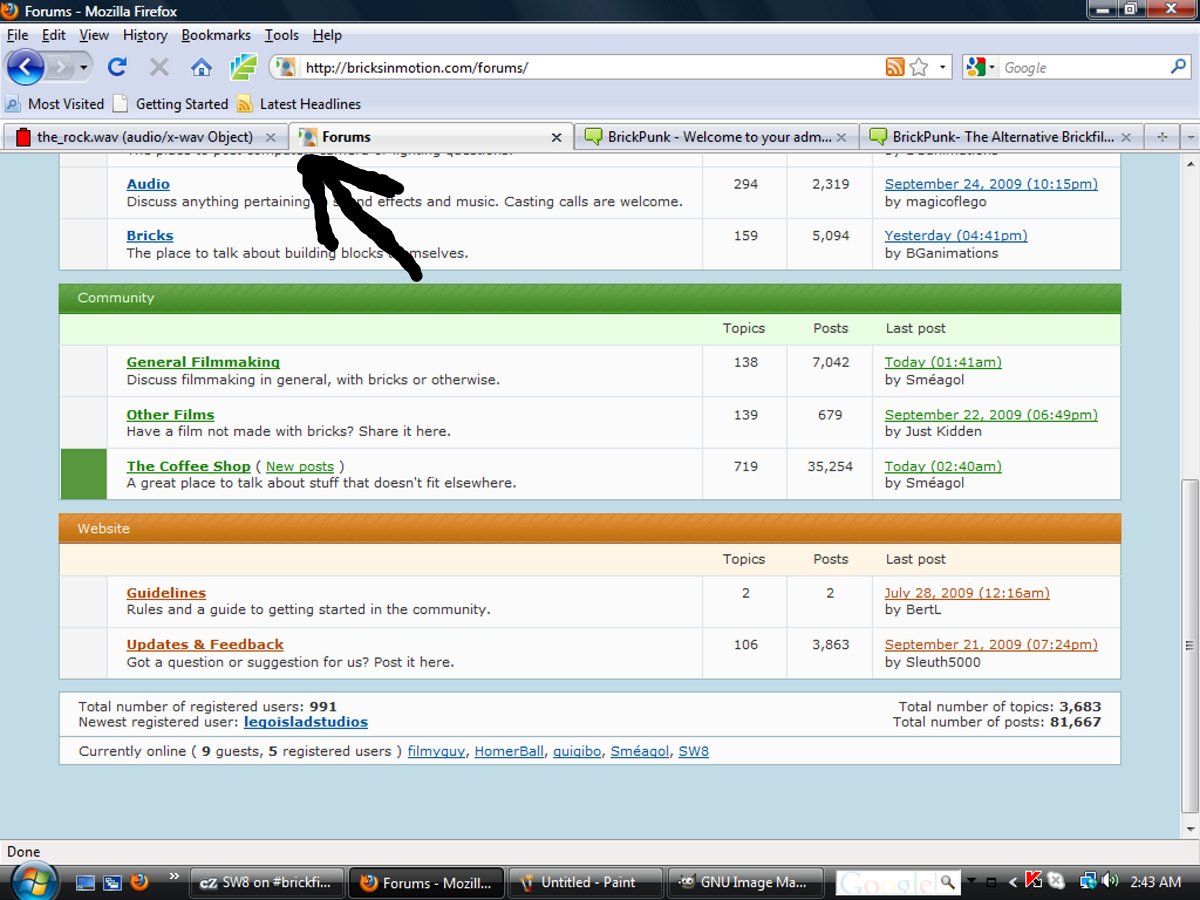Open online user HomerBall's profile

pos(509,751)
